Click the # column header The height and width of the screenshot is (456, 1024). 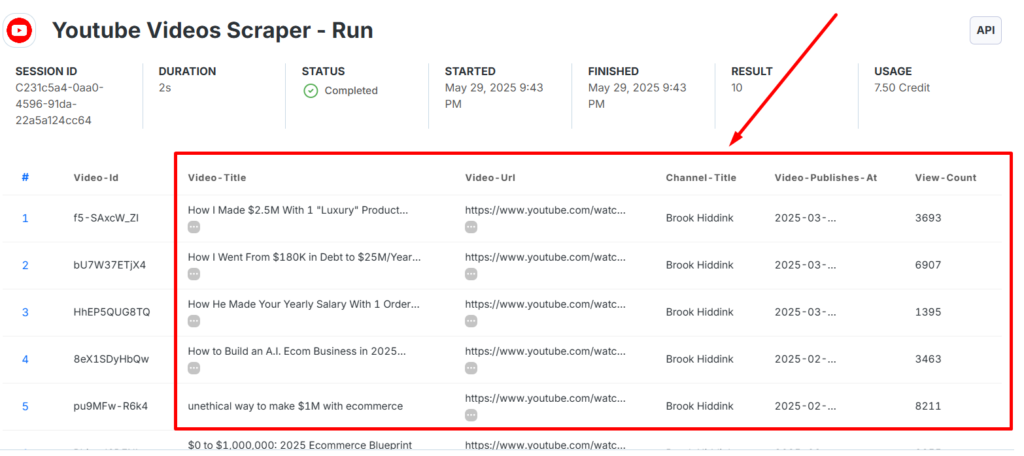tap(25, 177)
